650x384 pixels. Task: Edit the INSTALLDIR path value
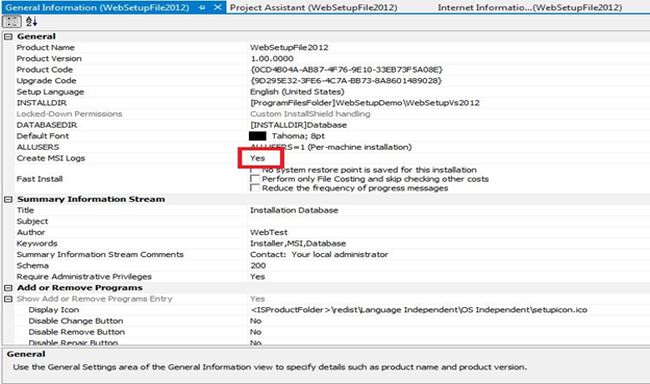click(x=365, y=103)
